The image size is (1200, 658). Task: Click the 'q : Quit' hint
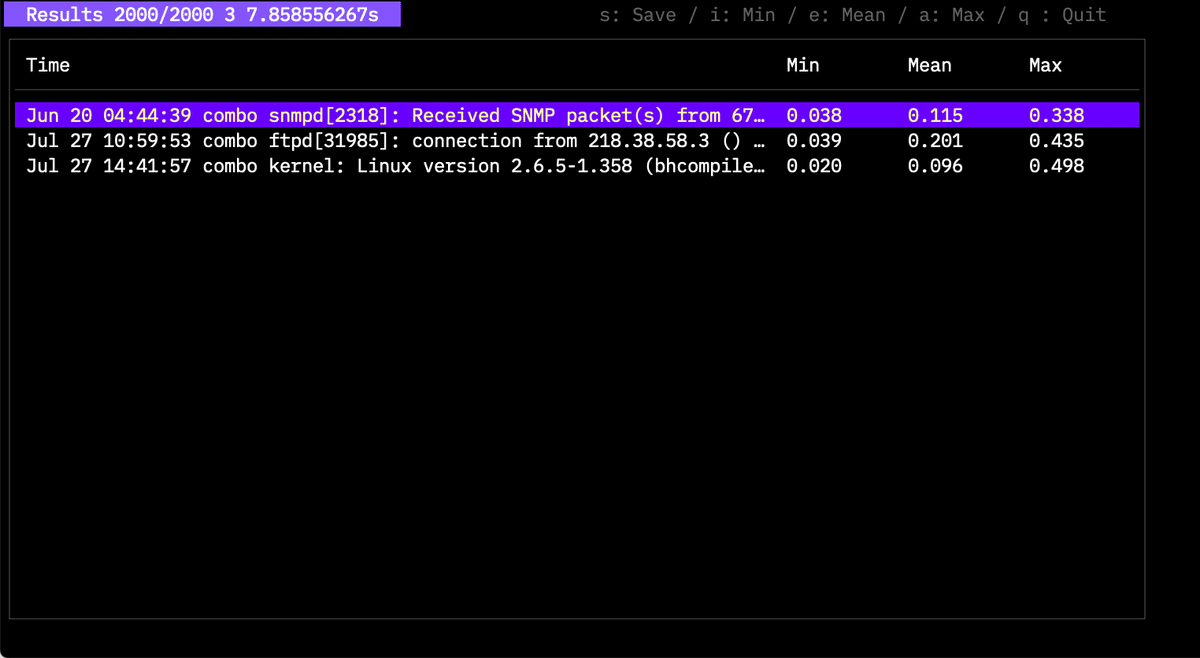[x=1062, y=15]
